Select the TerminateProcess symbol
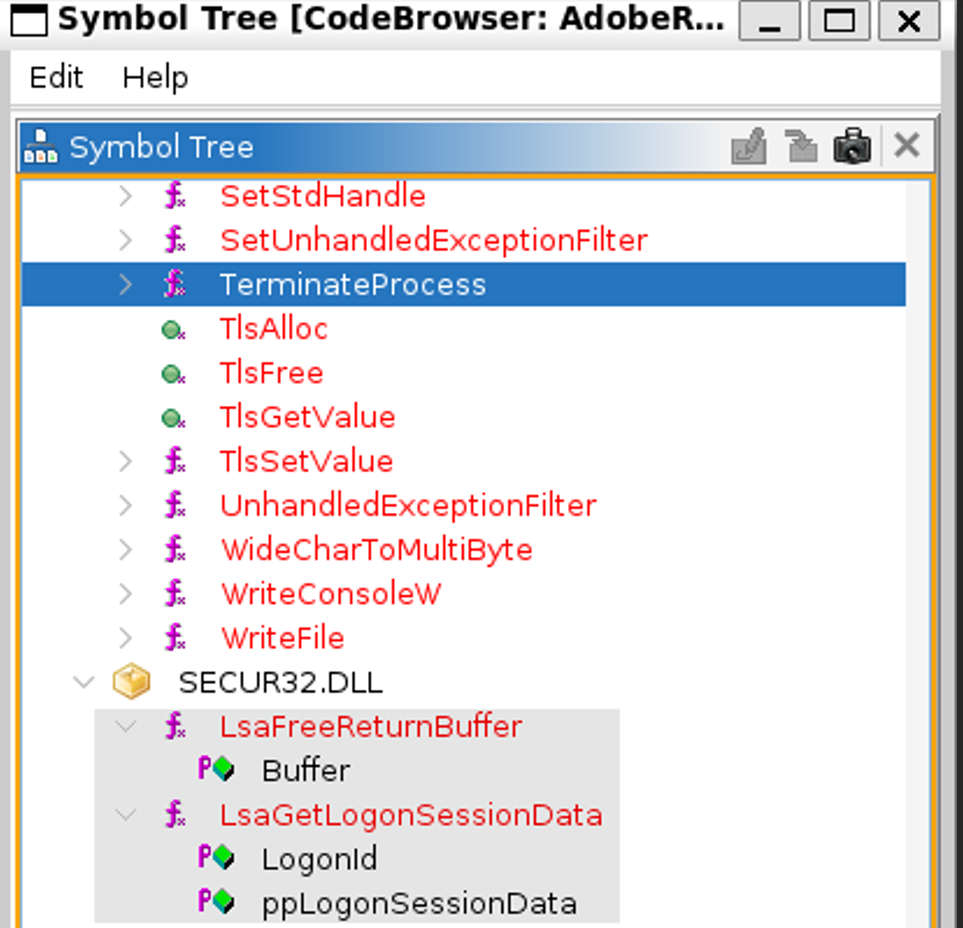 coord(353,285)
